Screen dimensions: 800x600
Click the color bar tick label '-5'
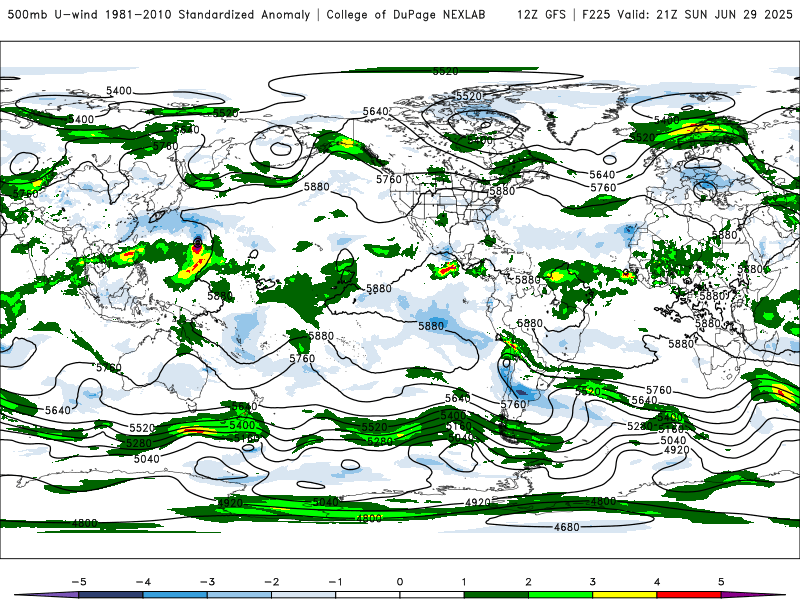[79, 582]
